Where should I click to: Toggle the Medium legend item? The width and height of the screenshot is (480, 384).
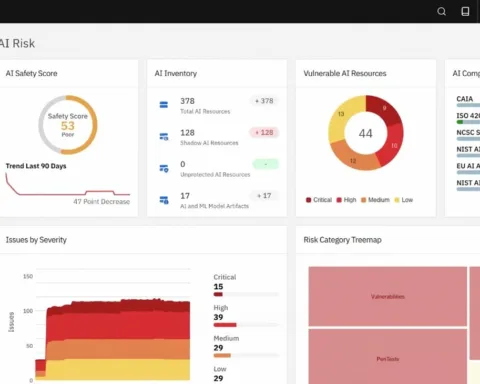(375, 200)
